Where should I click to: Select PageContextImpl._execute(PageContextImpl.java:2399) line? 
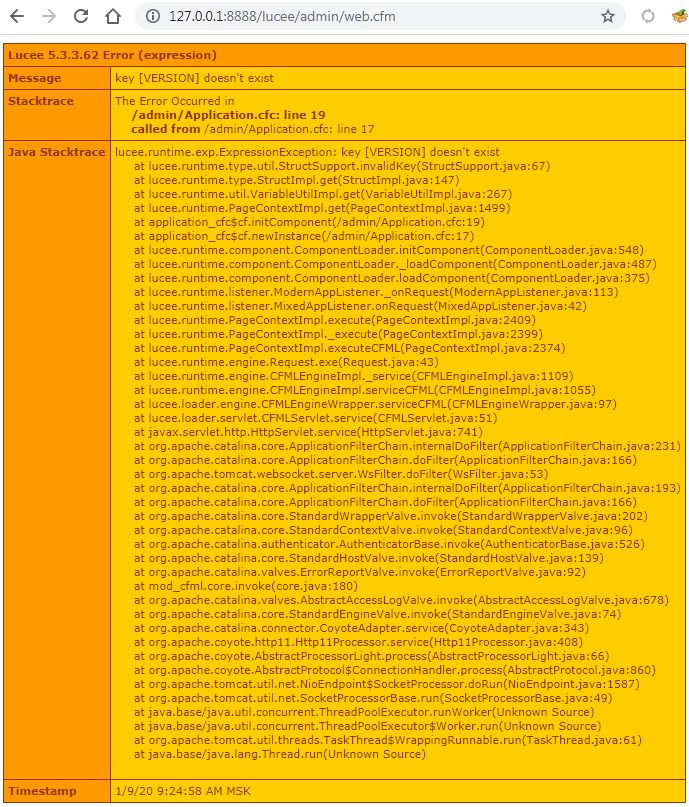(339, 334)
